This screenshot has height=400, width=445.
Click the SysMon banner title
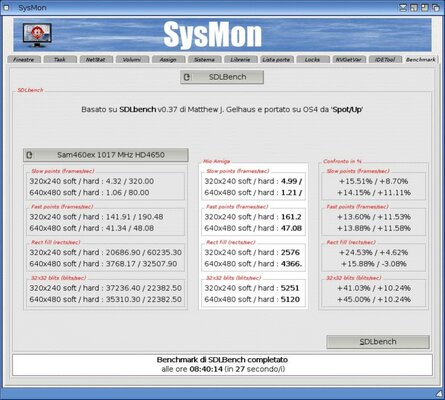pyautogui.click(x=213, y=35)
